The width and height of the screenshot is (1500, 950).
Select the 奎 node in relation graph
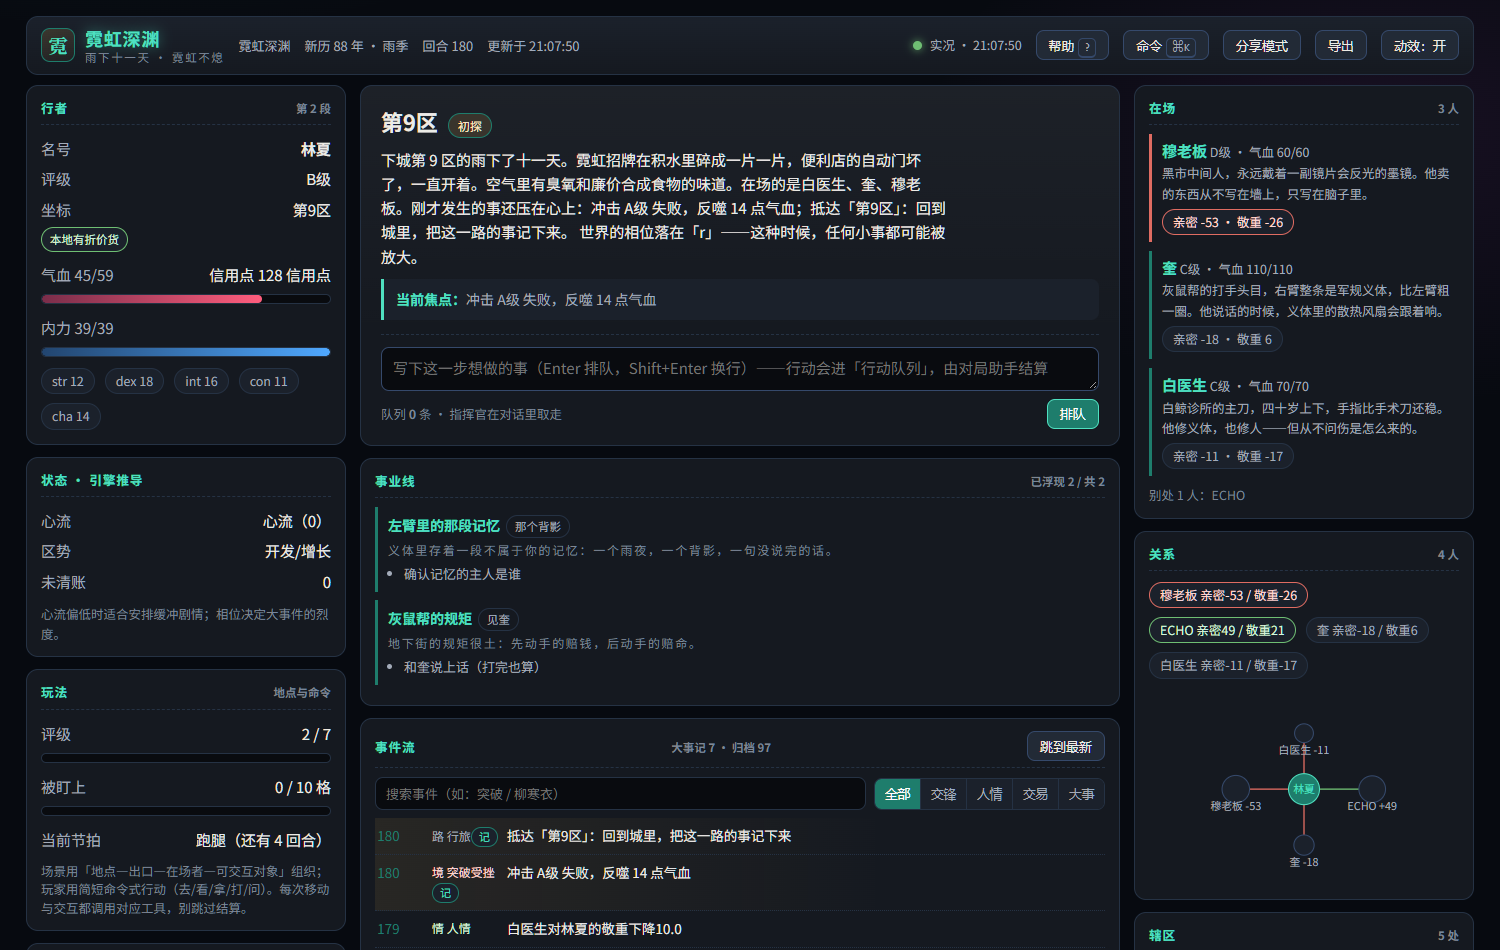(1304, 845)
